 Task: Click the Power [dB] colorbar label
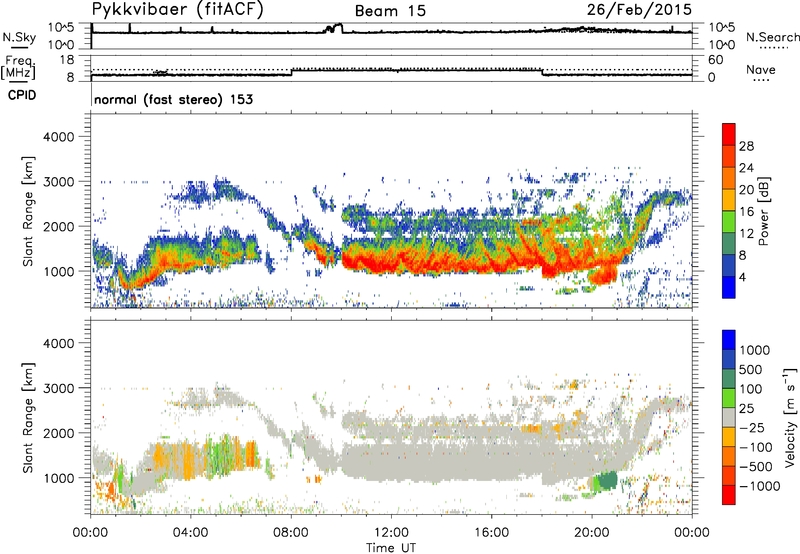[x=763, y=211]
